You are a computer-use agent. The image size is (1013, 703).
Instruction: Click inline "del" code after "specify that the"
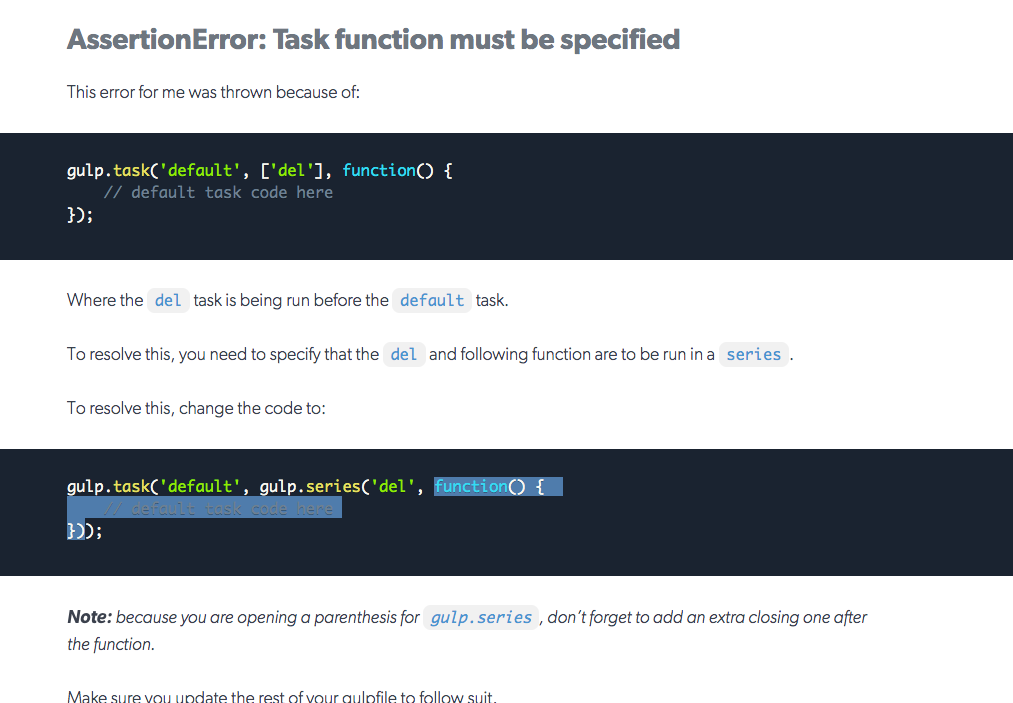point(404,354)
